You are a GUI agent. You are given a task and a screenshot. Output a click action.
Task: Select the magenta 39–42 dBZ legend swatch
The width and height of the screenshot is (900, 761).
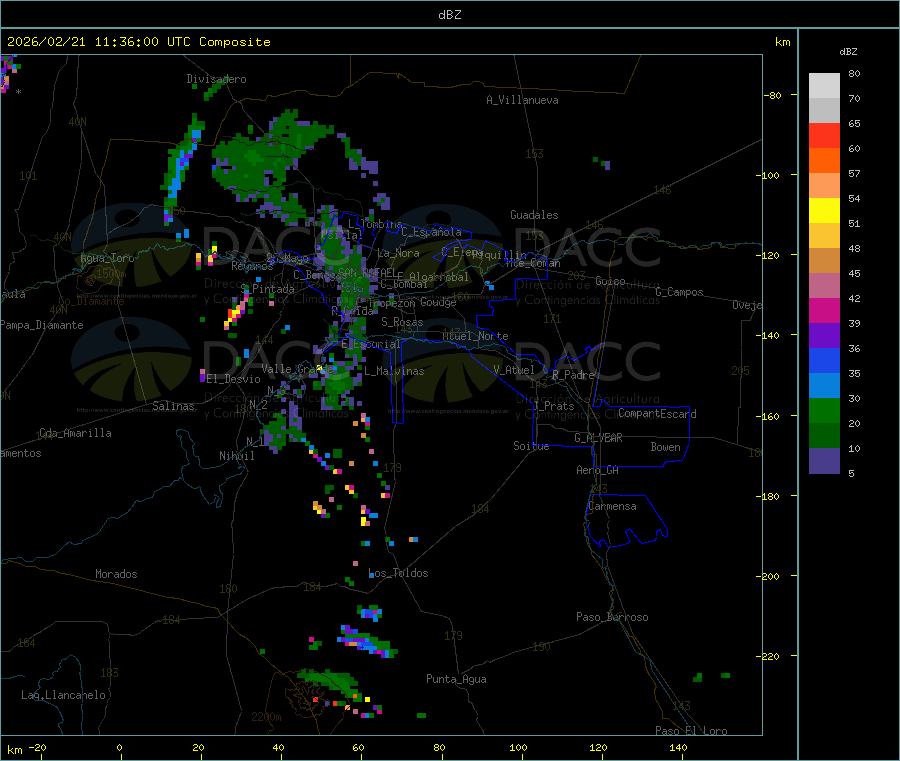(824, 310)
